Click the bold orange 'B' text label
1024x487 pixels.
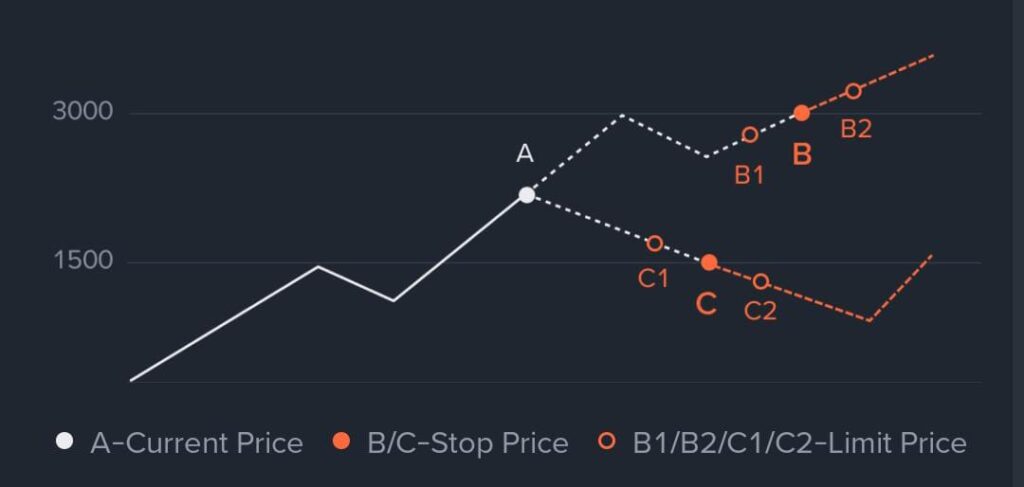801,154
